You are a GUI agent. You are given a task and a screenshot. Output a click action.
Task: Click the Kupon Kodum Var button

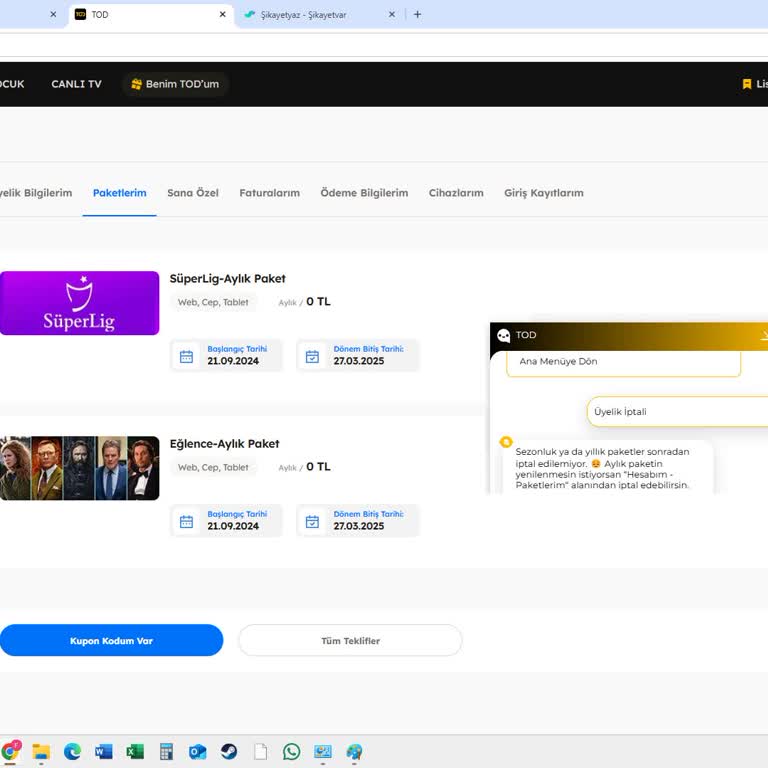point(111,640)
